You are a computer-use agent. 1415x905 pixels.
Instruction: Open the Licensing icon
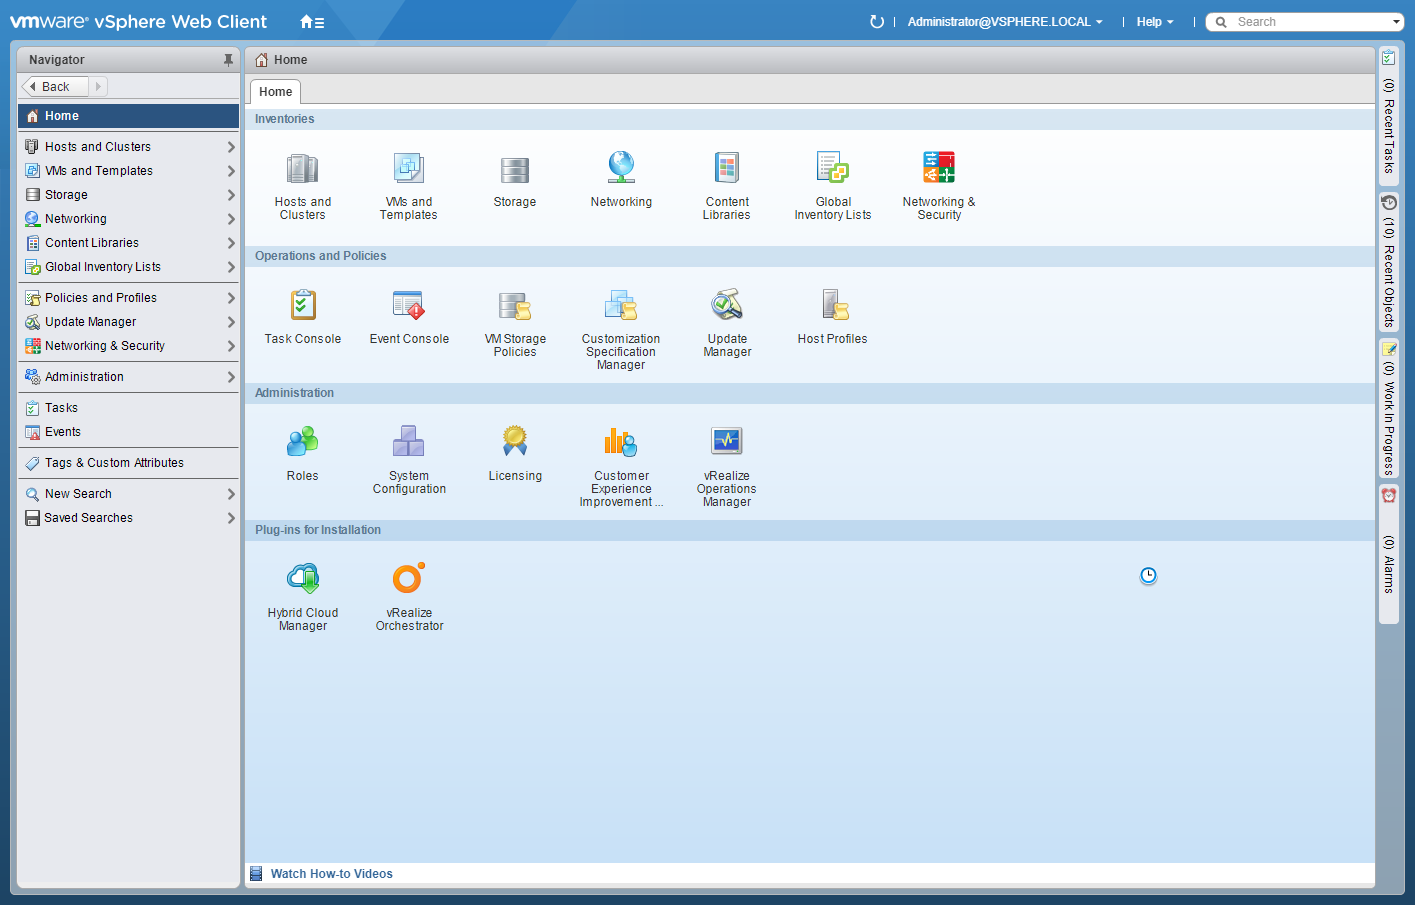click(x=515, y=442)
